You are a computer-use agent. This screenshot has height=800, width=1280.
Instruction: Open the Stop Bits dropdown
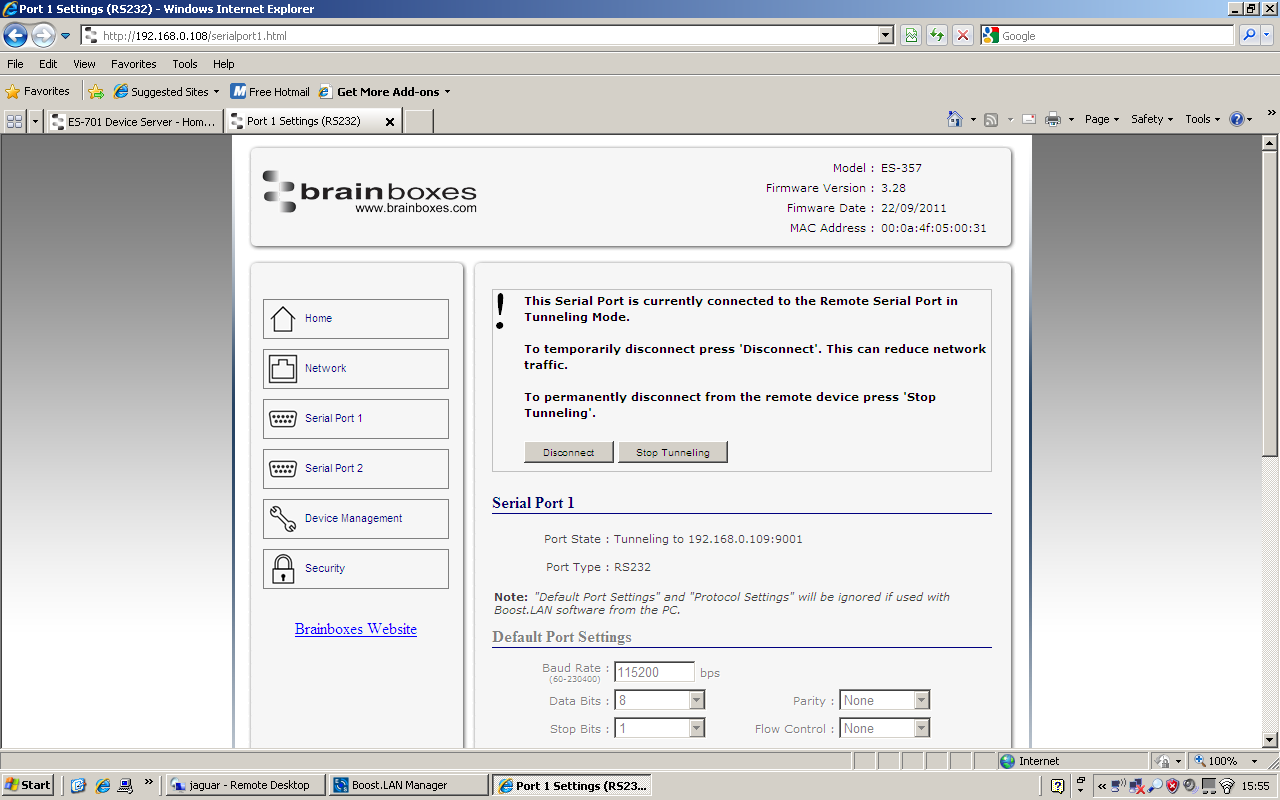(x=697, y=729)
